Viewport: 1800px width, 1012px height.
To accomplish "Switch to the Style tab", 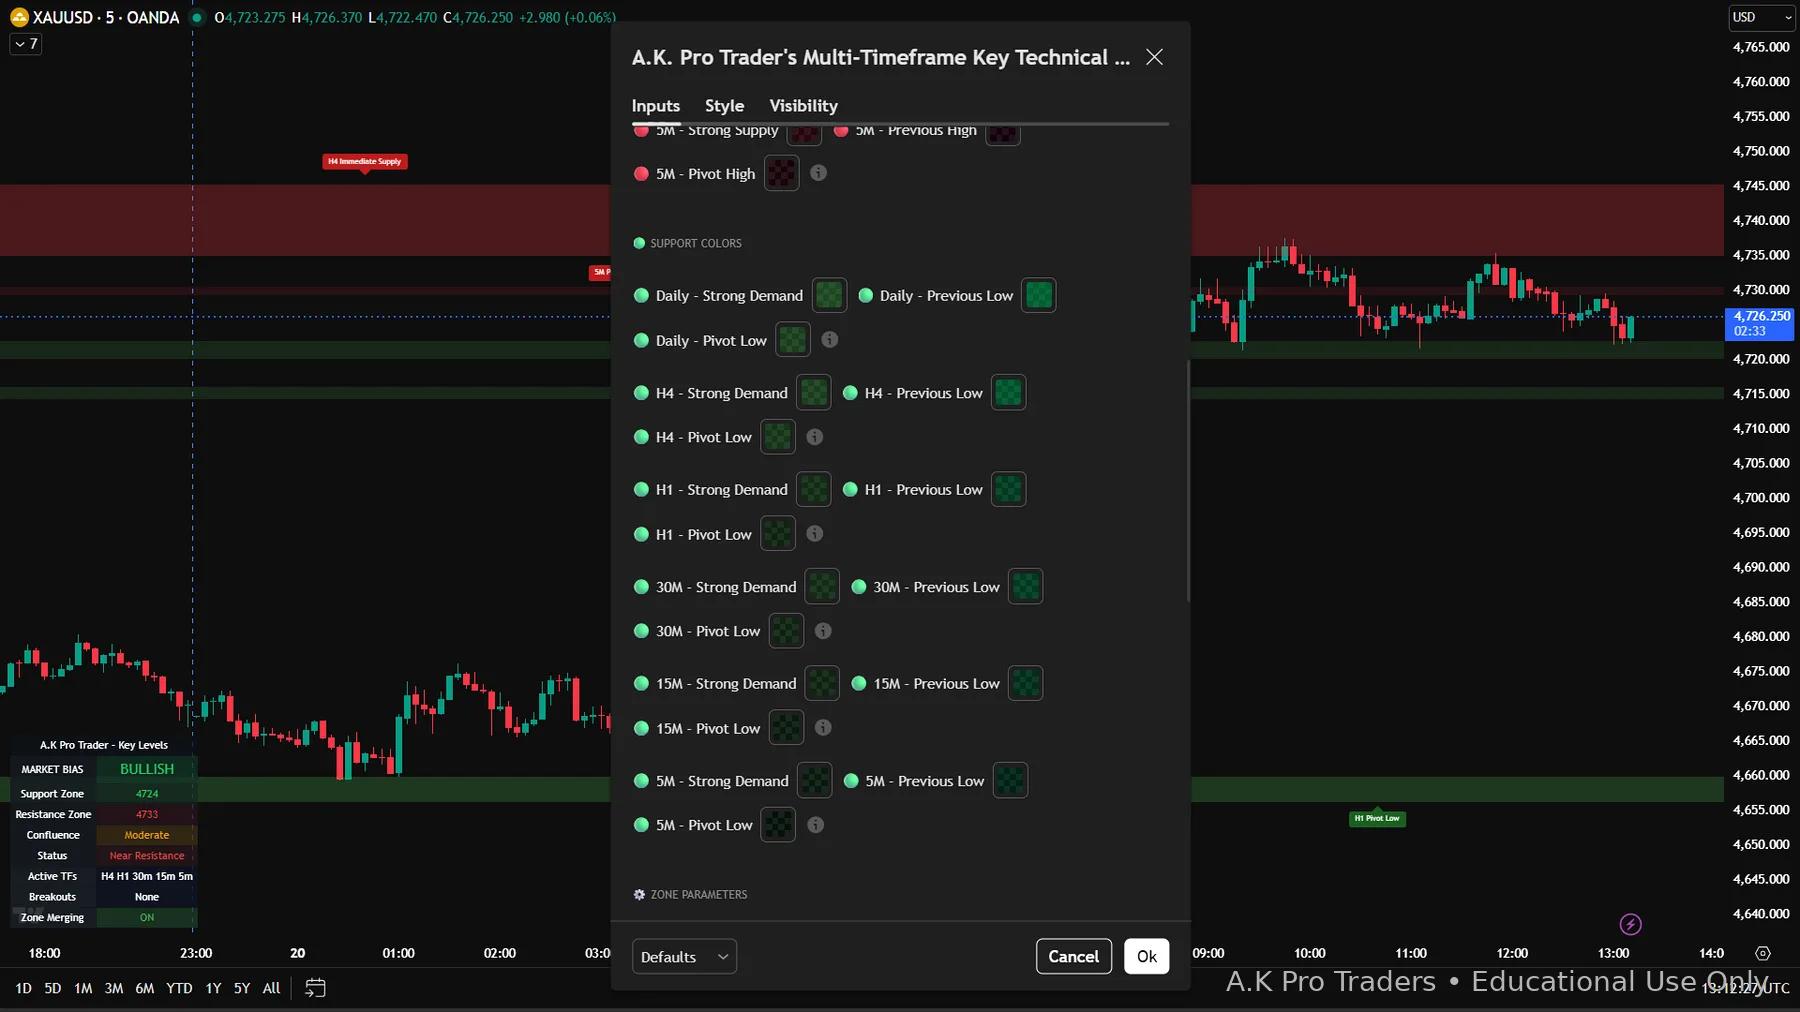I will click(x=724, y=106).
